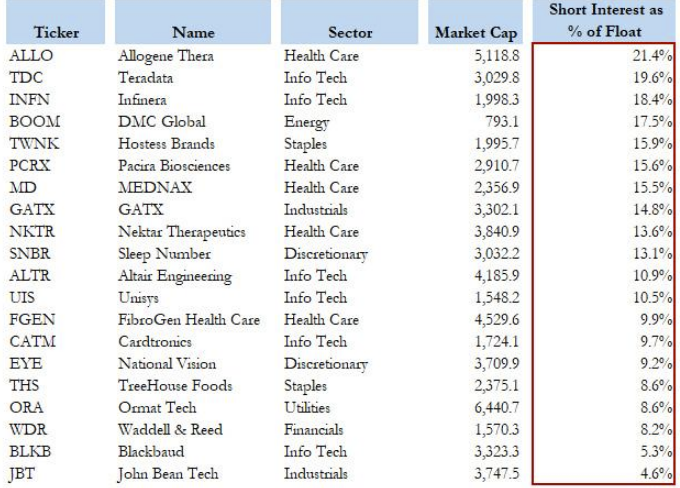Click the BOOM ticker cell
This screenshot has height=488, width=680.
point(33,122)
